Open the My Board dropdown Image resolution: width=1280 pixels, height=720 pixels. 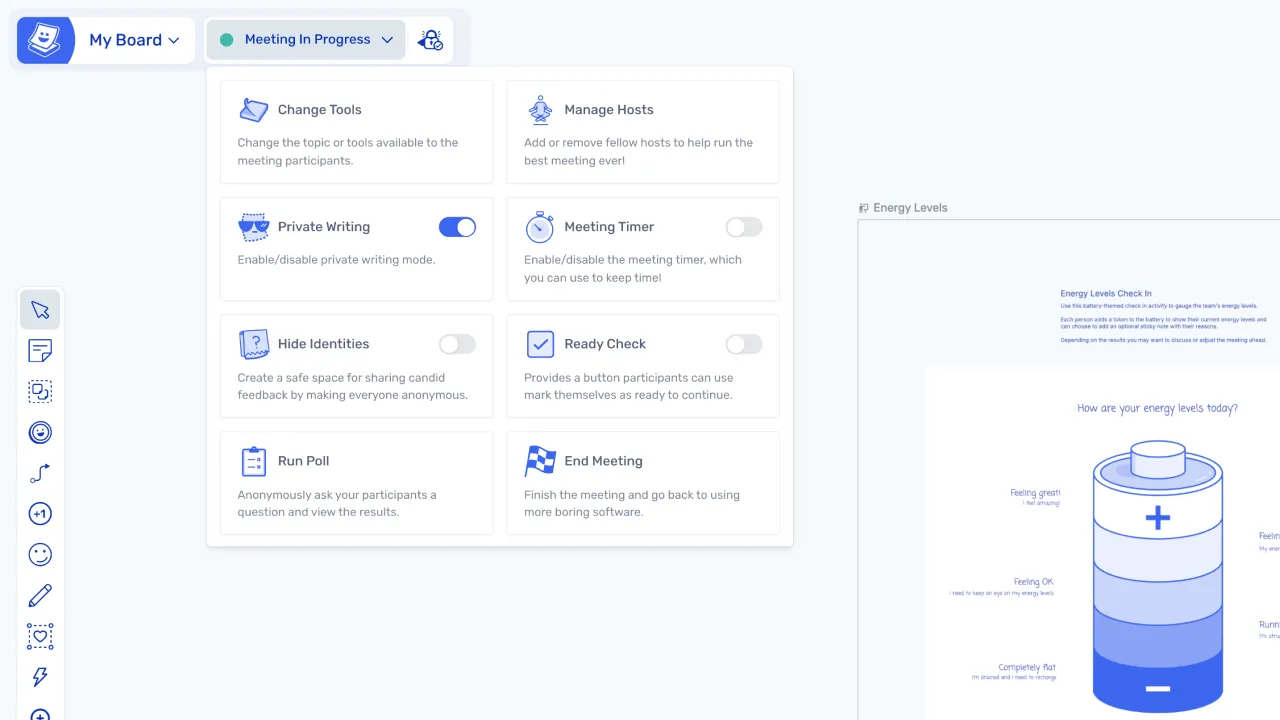135,40
